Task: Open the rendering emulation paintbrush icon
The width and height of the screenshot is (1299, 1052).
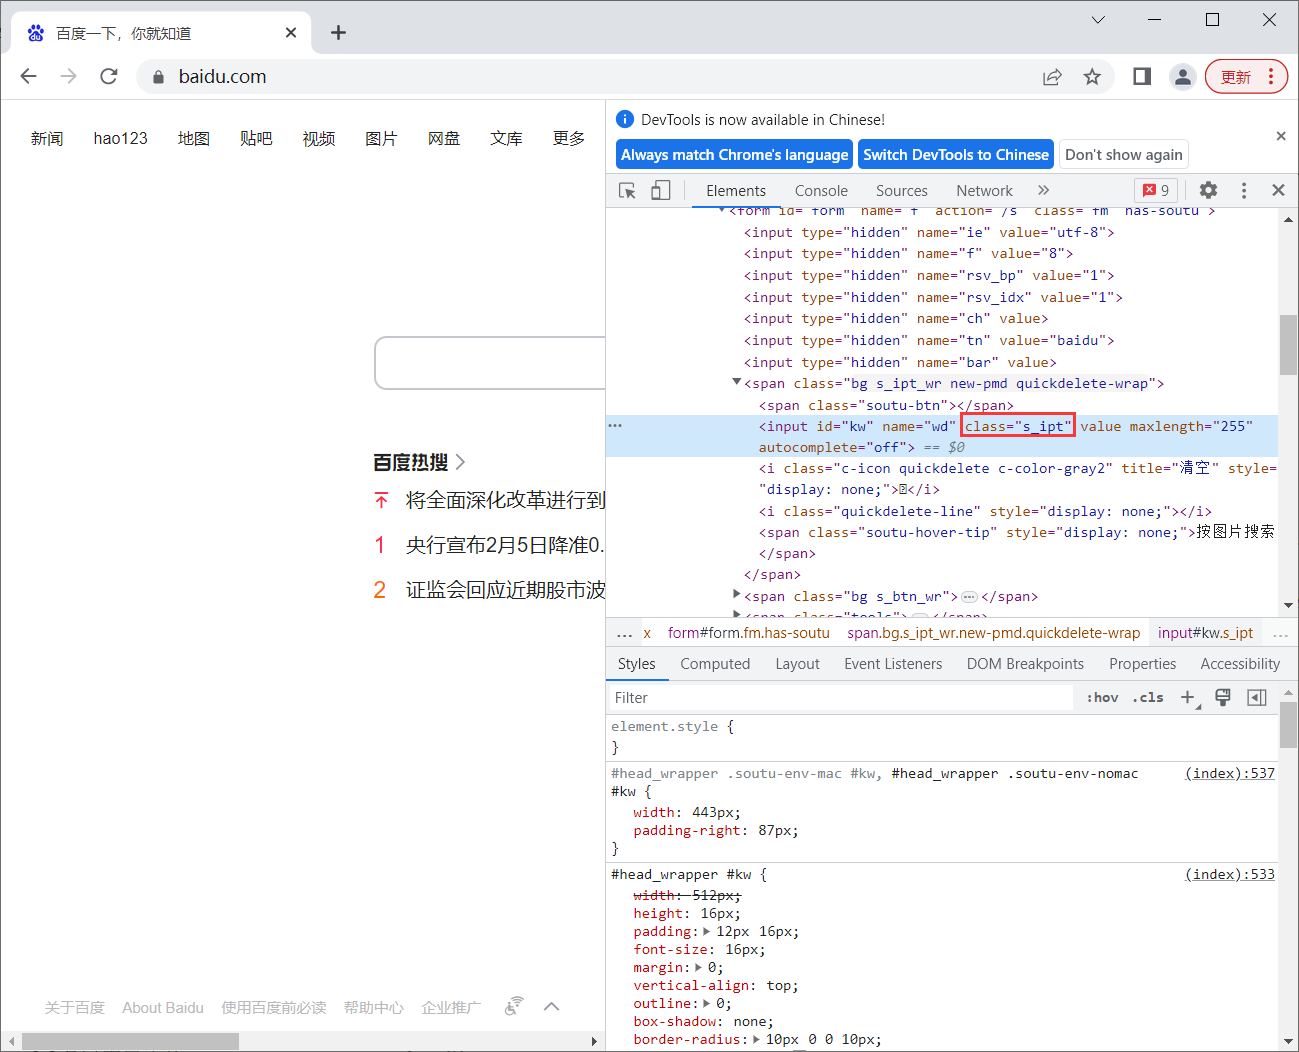Action: coord(1222,697)
